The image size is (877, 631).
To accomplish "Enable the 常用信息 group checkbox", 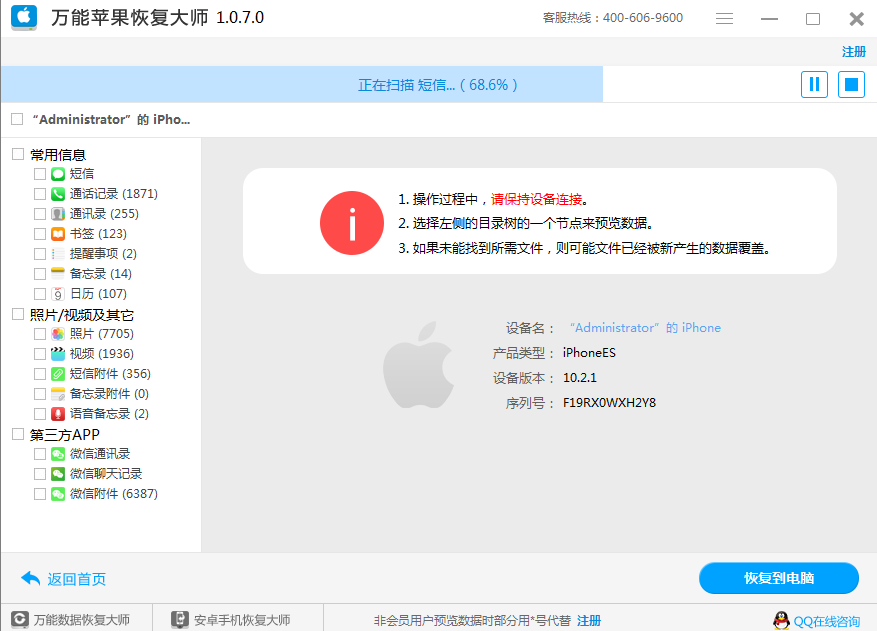I will point(16,153).
